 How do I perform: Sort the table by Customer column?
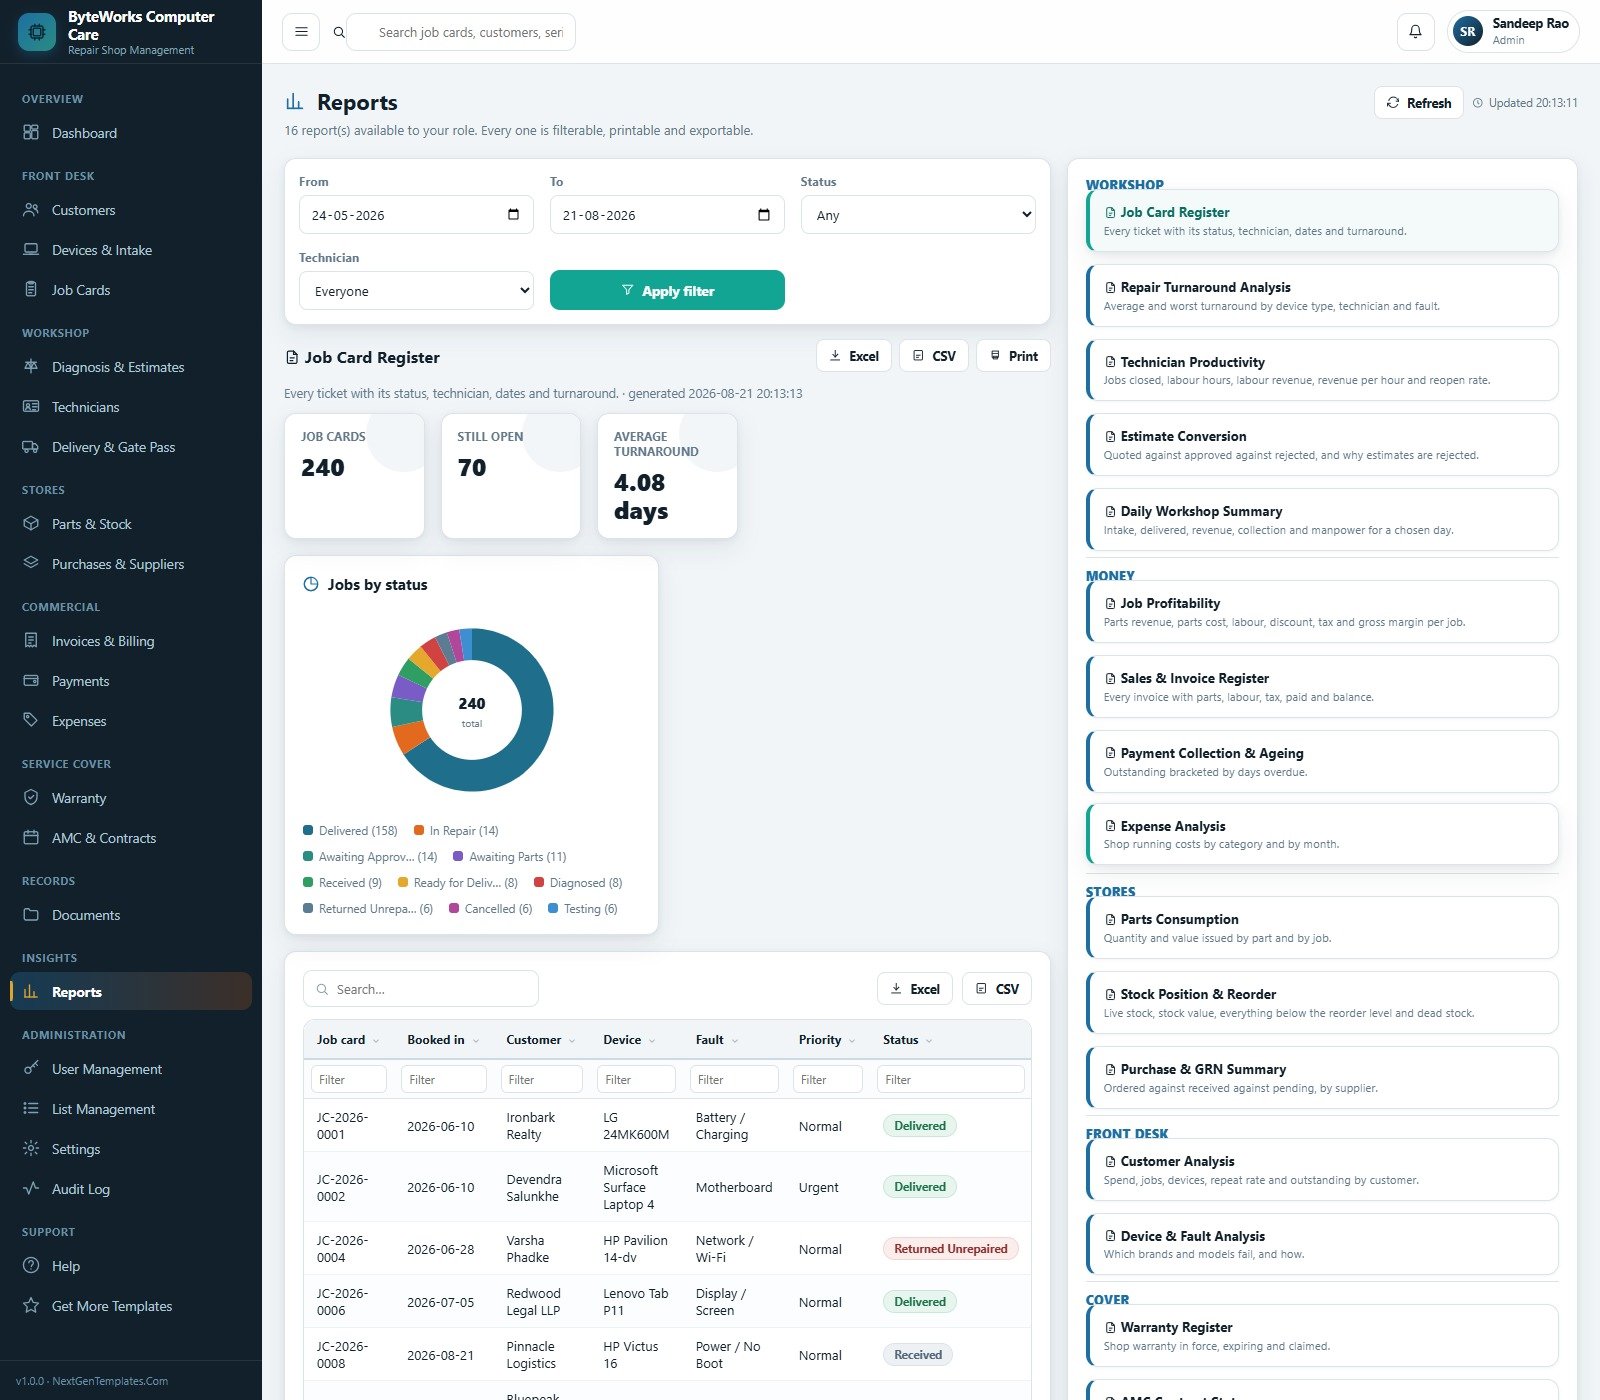541,1040
